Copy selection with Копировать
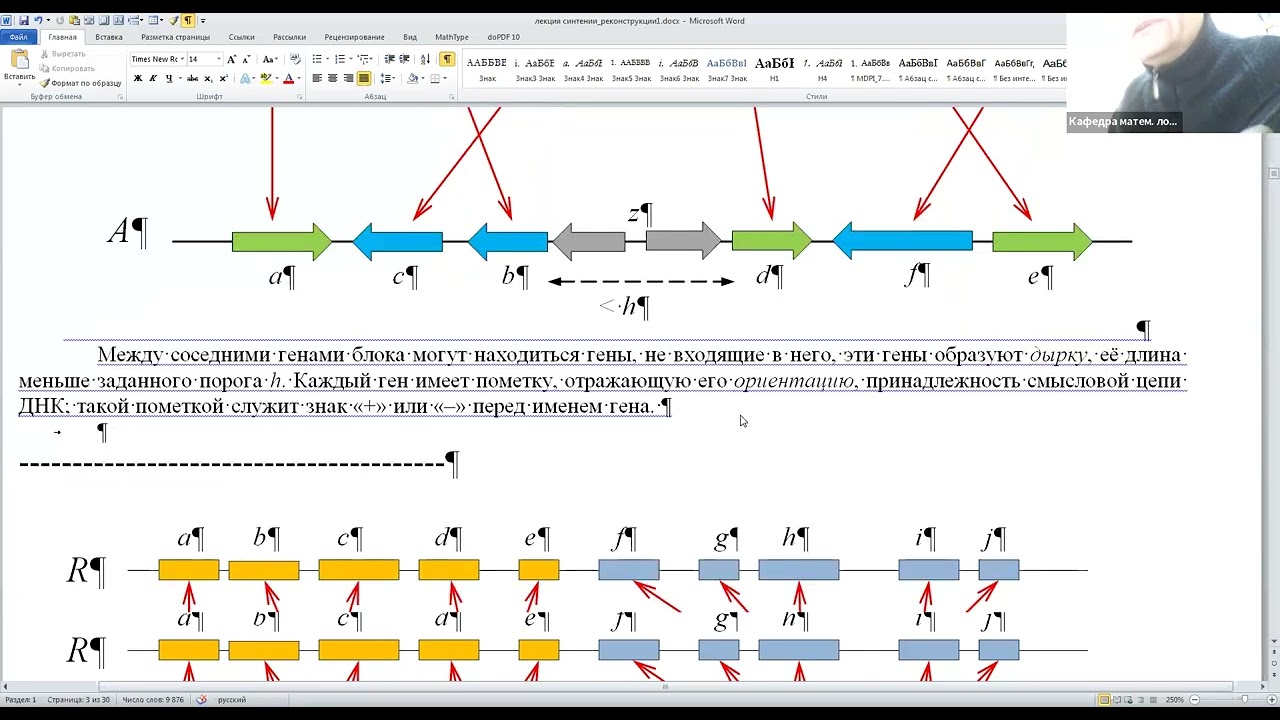The height and width of the screenshot is (720, 1280). [67, 68]
